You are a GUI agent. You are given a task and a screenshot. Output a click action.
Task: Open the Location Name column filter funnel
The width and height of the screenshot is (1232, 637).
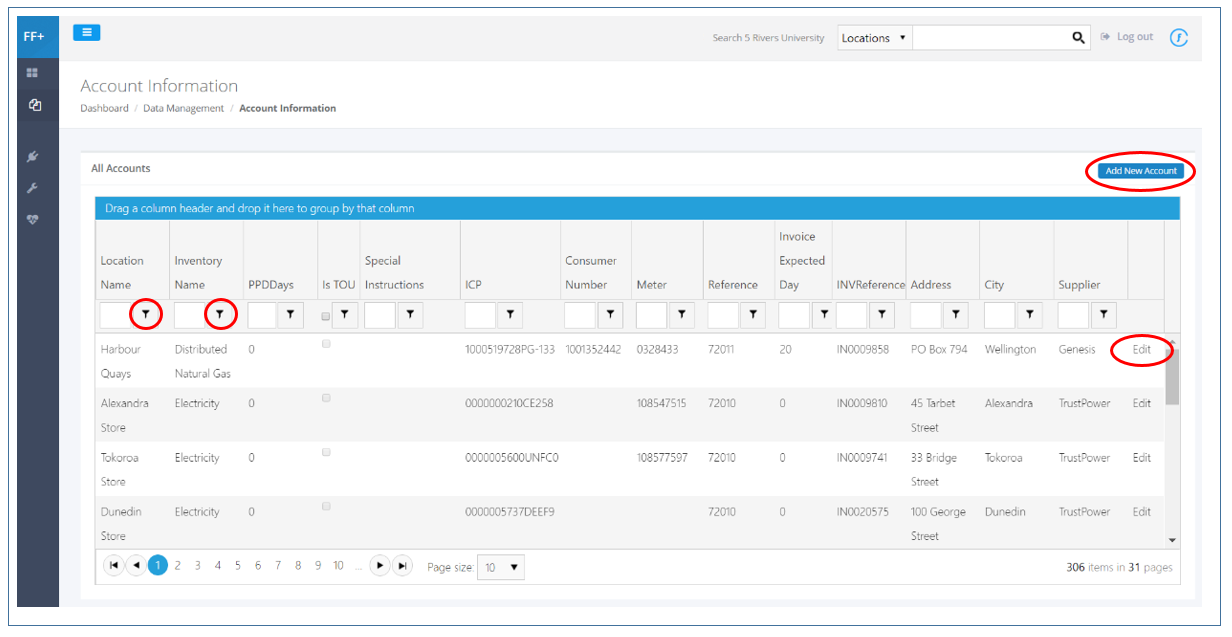148,314
